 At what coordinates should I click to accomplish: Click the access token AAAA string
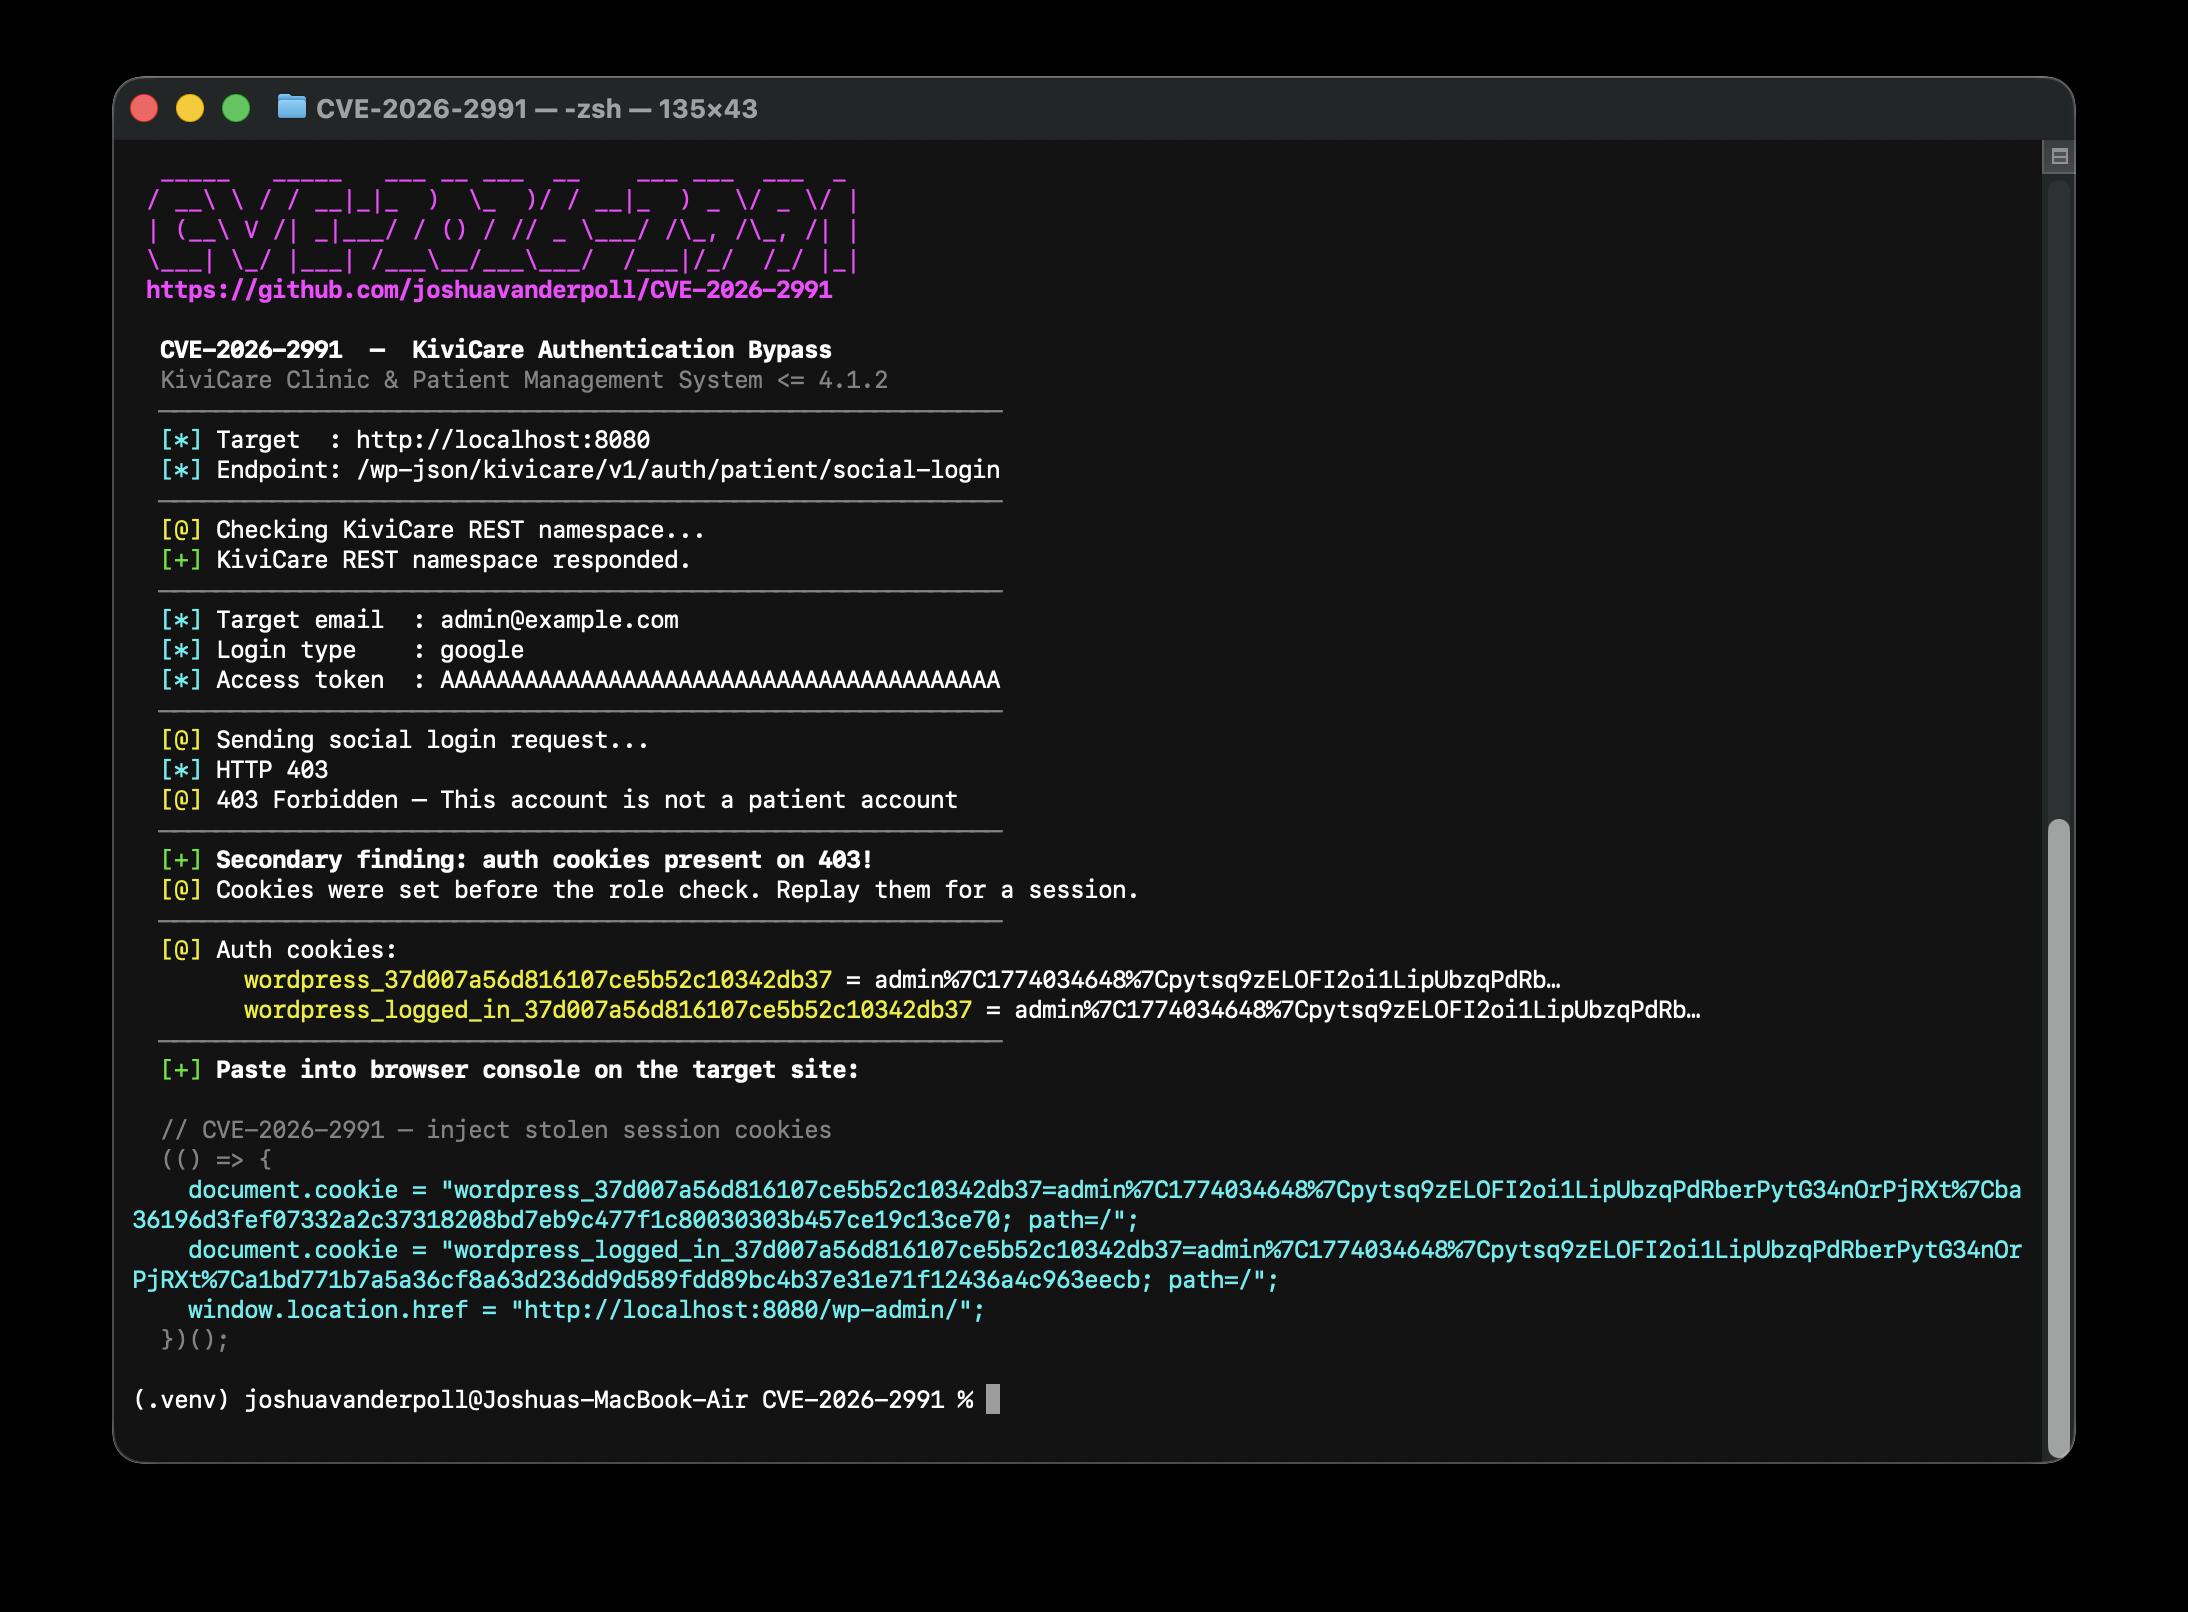pos(719,680)
